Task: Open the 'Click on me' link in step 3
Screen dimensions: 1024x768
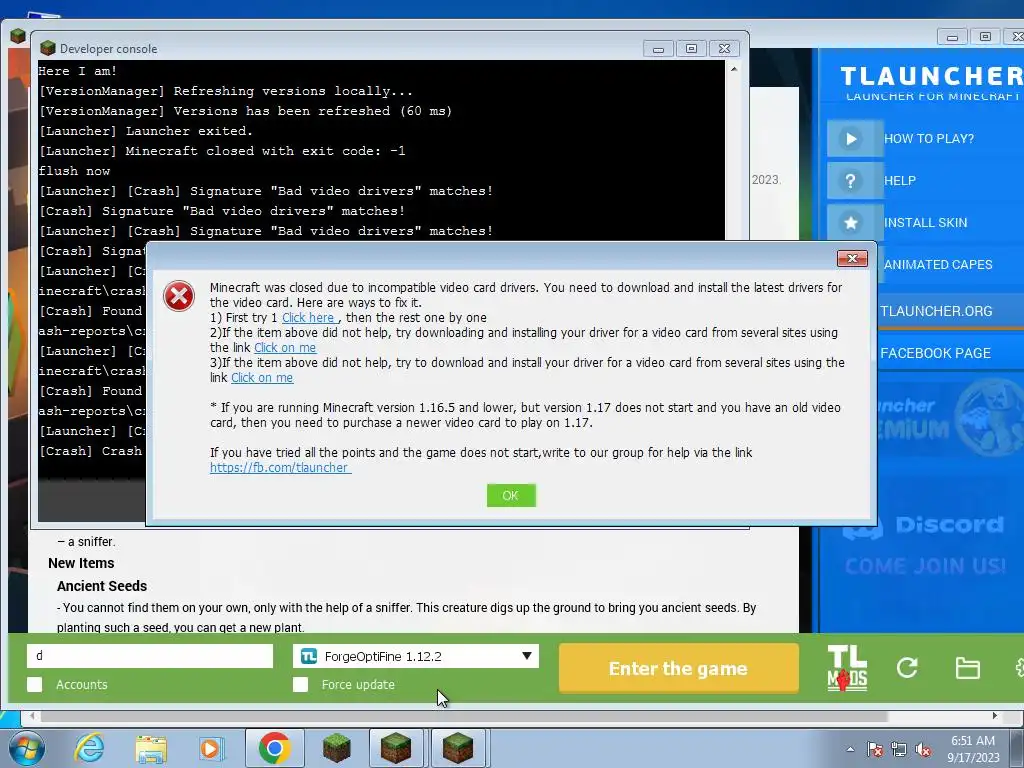Action: (262, 378)
